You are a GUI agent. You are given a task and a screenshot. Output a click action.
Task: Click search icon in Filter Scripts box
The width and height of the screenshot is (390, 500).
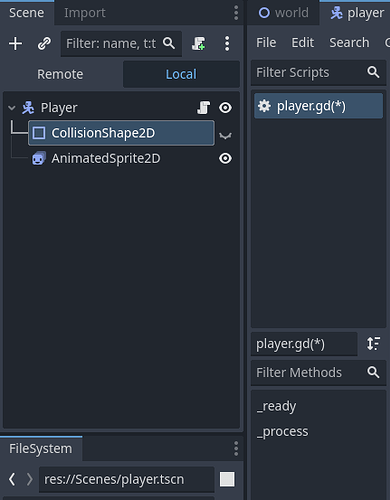pyautogui.click(x=373, y=72)
